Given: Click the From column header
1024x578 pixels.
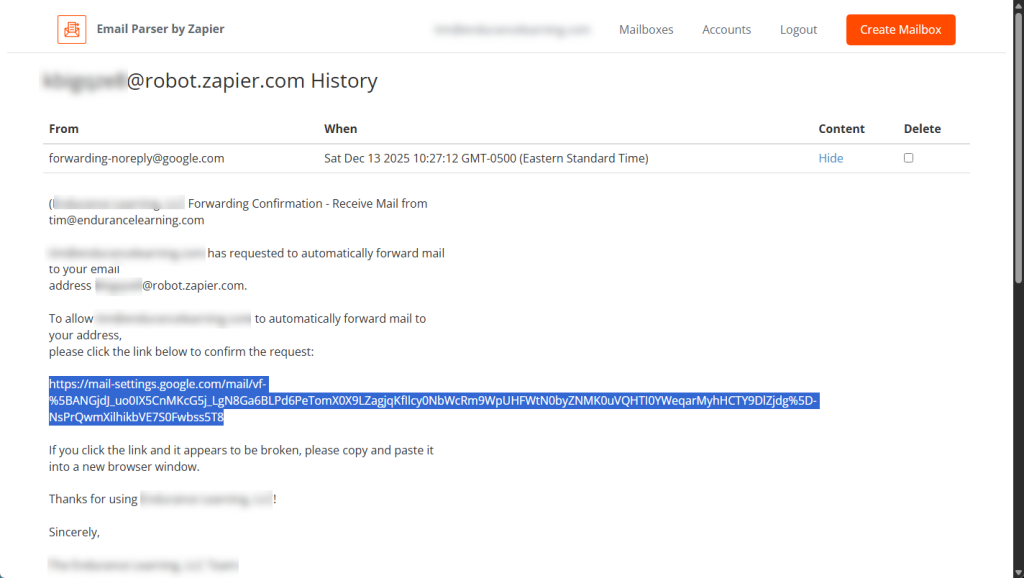Looking at the screenshot, I should pyautogui.click(x=63, y=129).
